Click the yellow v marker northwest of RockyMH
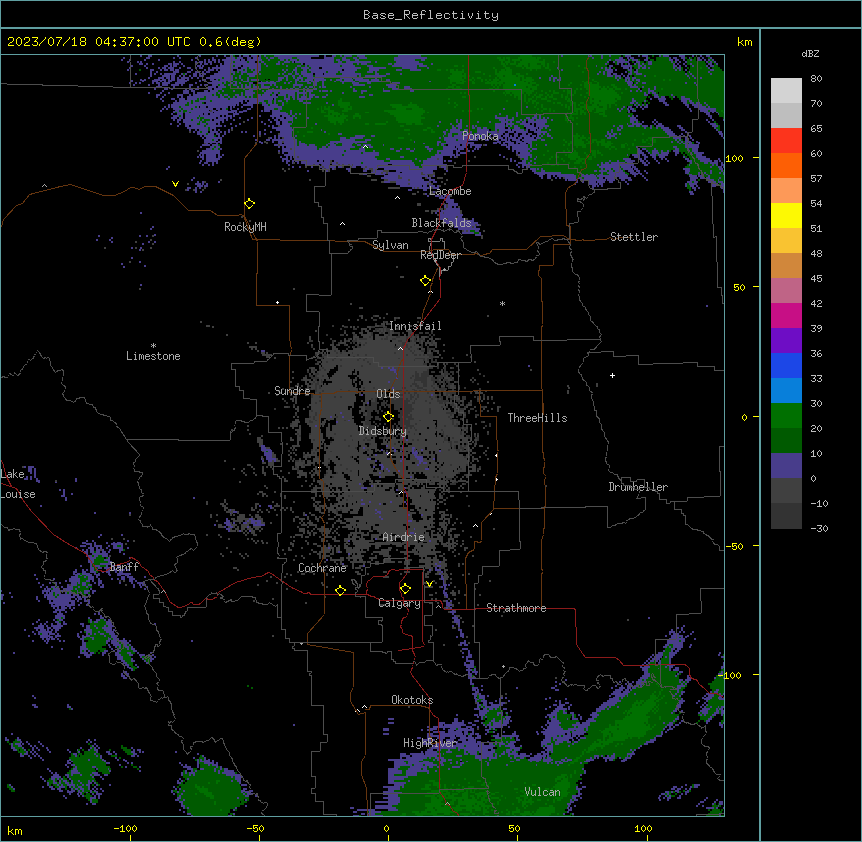The width and height of the screenshot is (862, 842). click(x=175, y=184)
